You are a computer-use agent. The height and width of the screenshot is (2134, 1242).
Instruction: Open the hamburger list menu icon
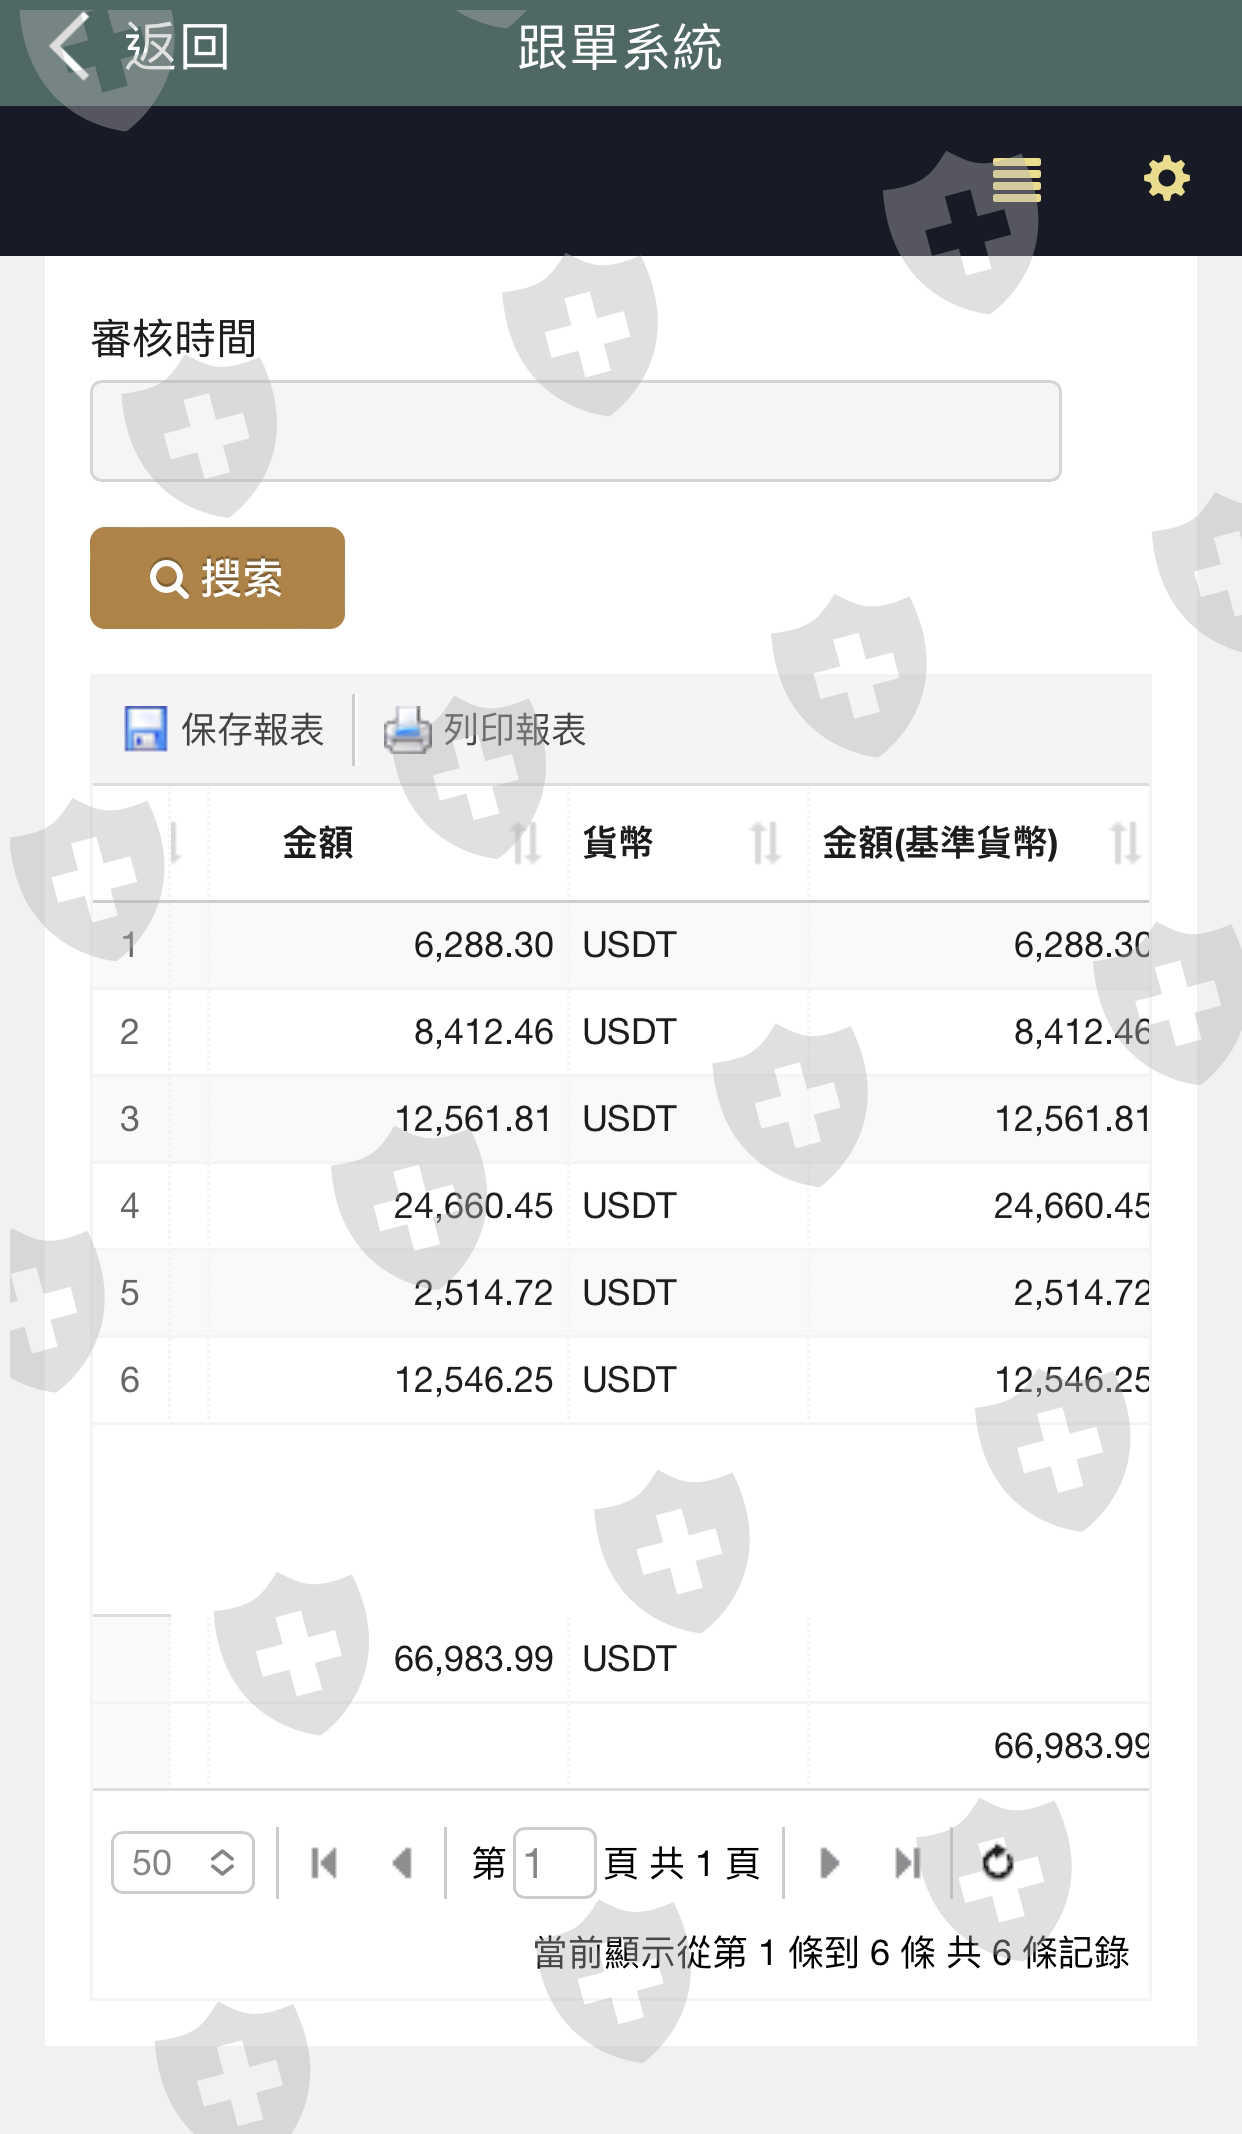click(x=1016, y=180)
